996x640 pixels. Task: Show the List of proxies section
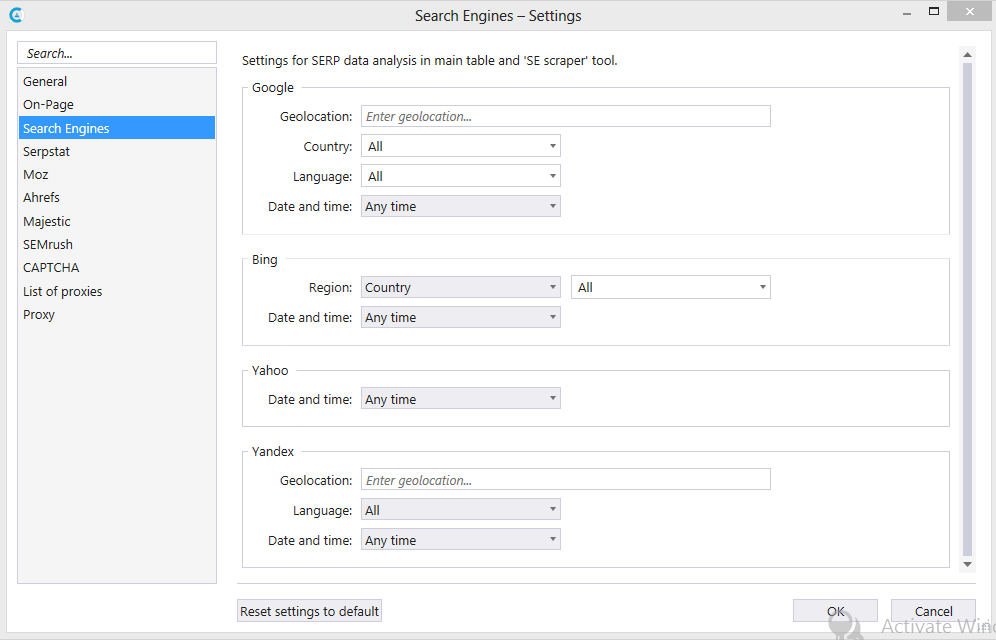click(62, 291)
